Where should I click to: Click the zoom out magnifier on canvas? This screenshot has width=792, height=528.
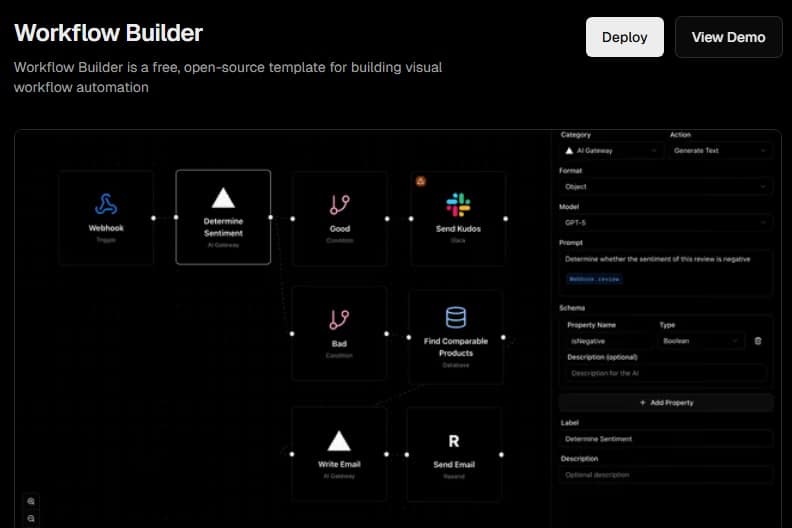click(31, 519)
